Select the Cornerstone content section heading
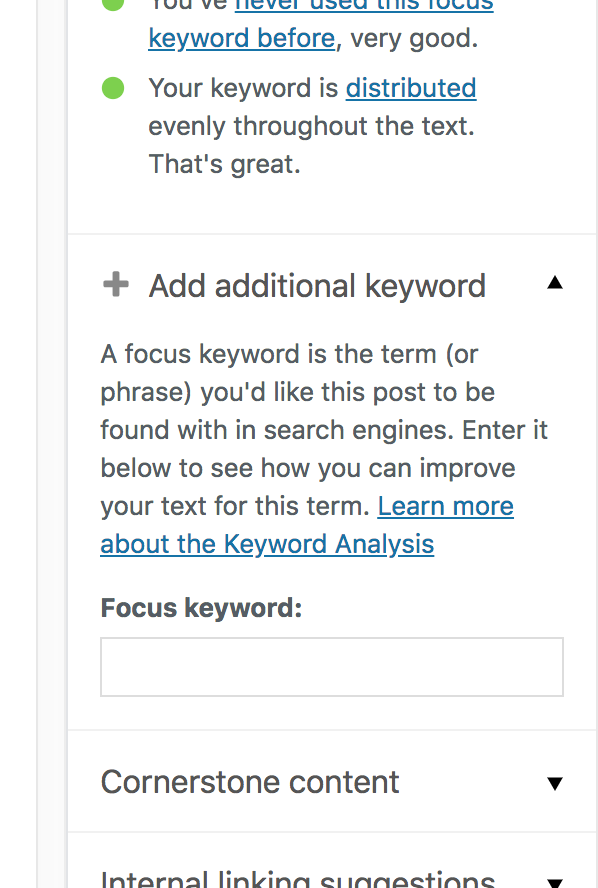 (248, 783)
